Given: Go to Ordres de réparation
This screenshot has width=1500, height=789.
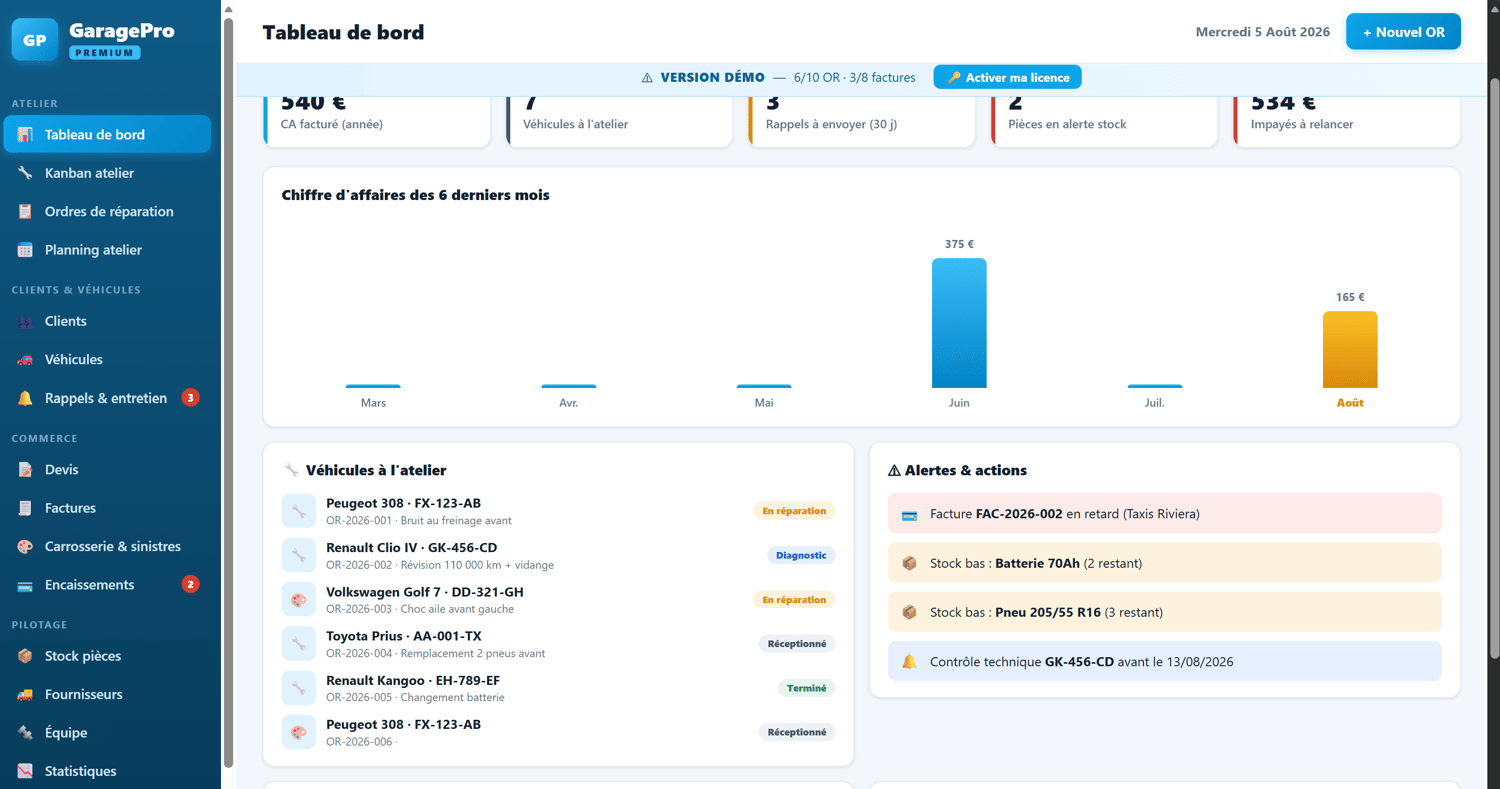Looking at the screenshot, I should click(108, 212).
